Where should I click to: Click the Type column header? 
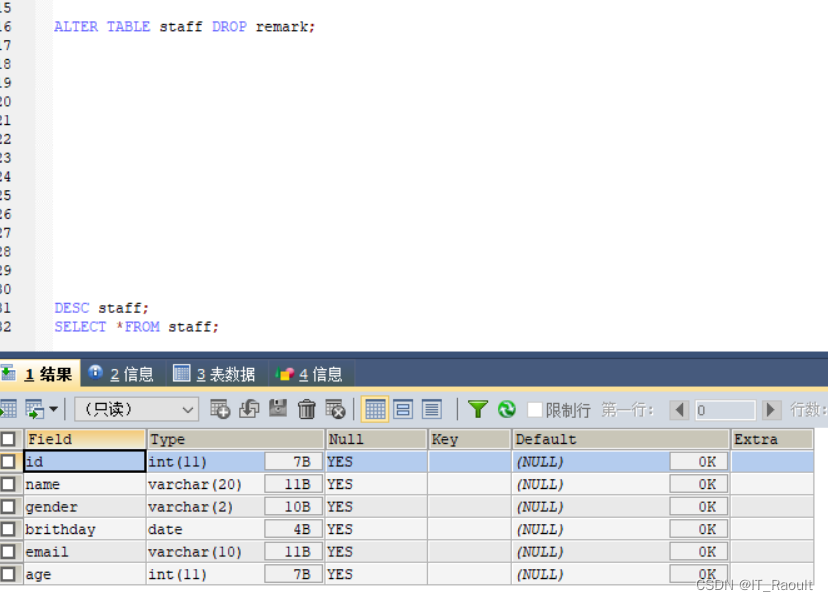point(235,439)
